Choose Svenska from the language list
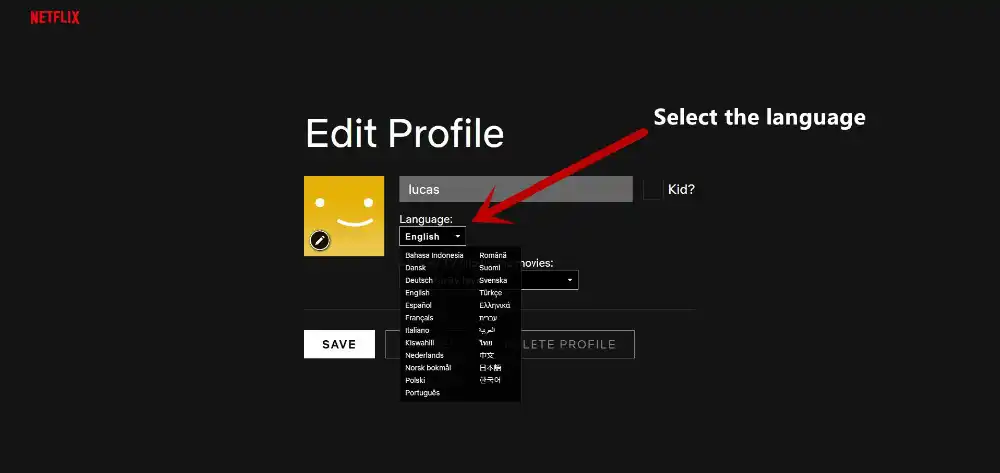The width and height of the screenshot is (1000, 473). click(x=493, y=280)
